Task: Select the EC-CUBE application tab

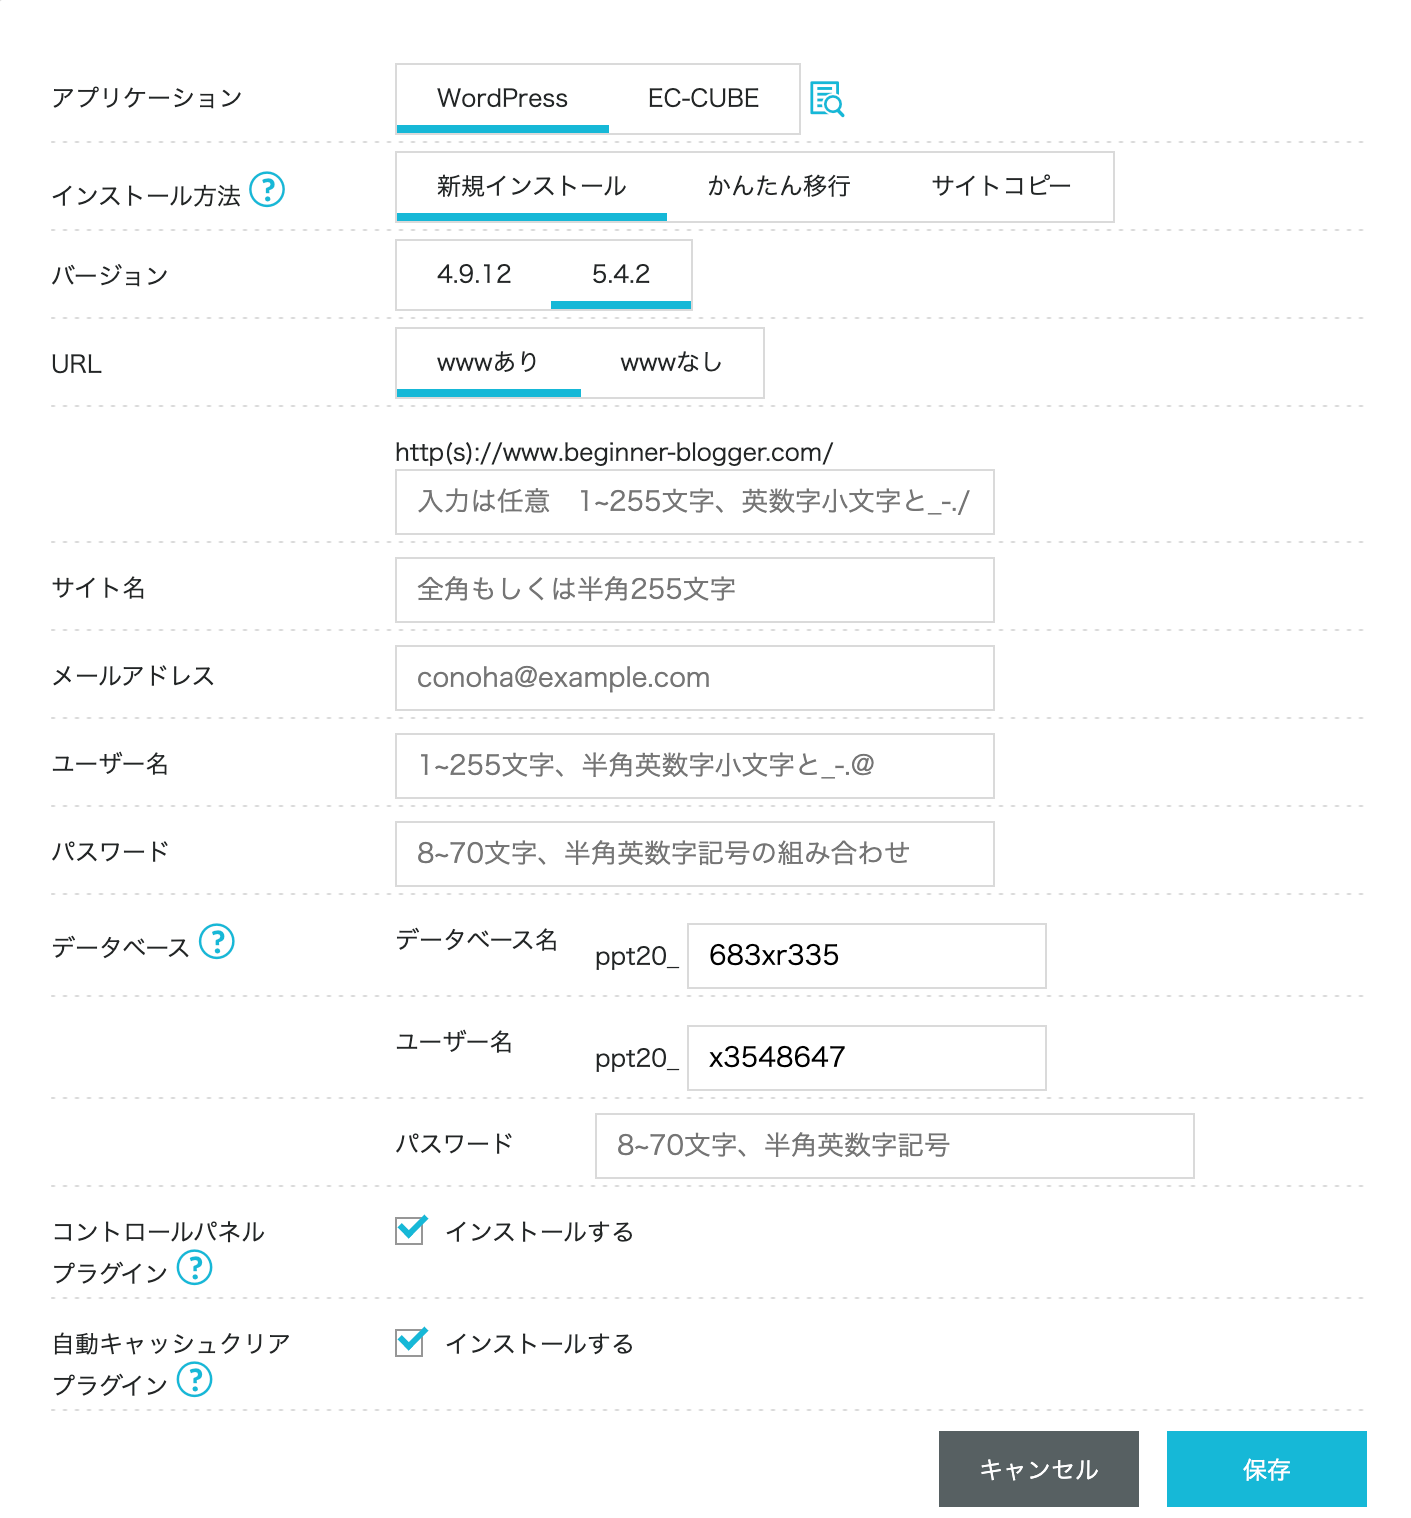Action: 703,98
